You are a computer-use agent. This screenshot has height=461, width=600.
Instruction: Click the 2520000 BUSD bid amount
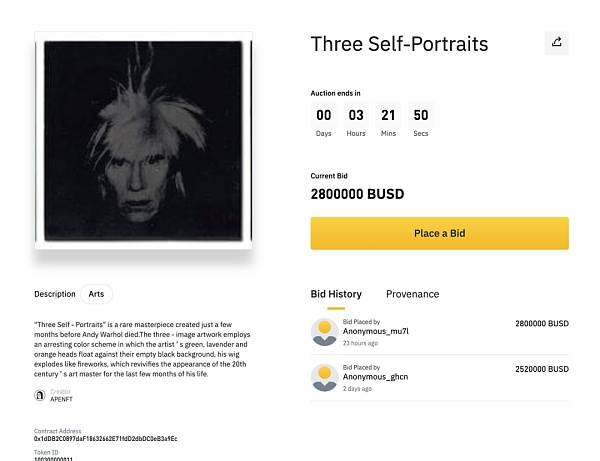pos(542,369)
